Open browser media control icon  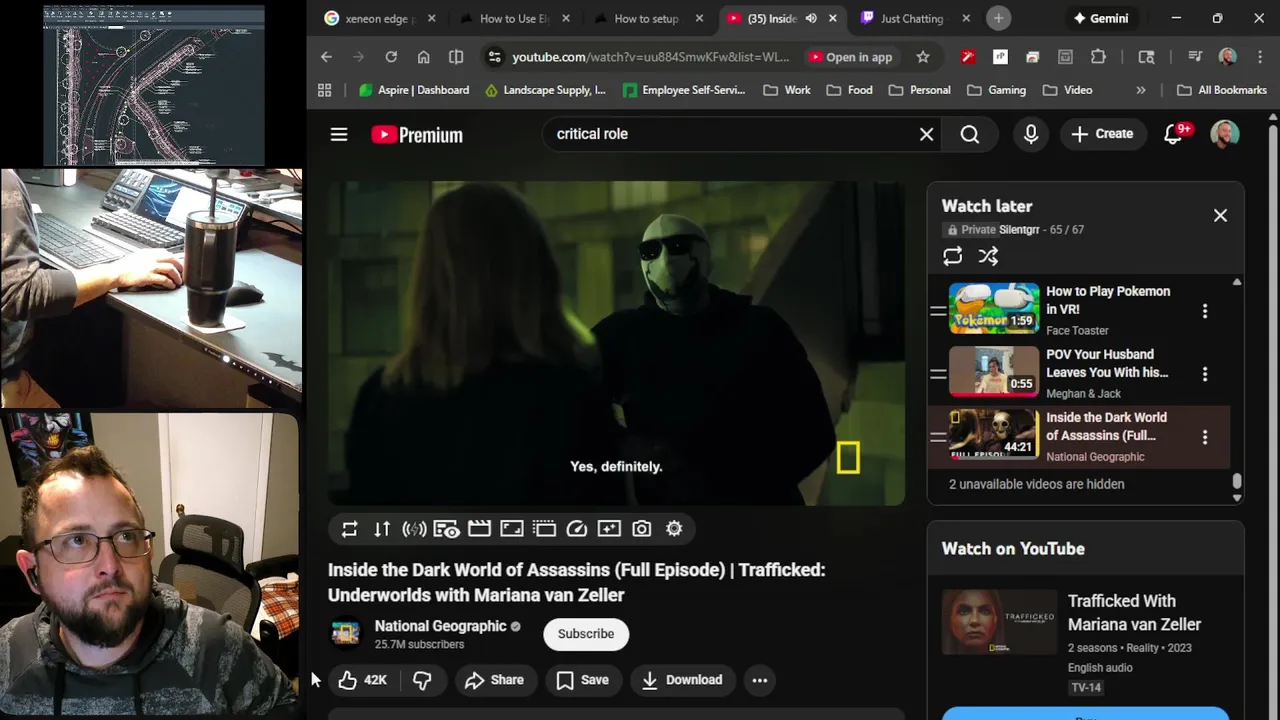(1195, 57)
